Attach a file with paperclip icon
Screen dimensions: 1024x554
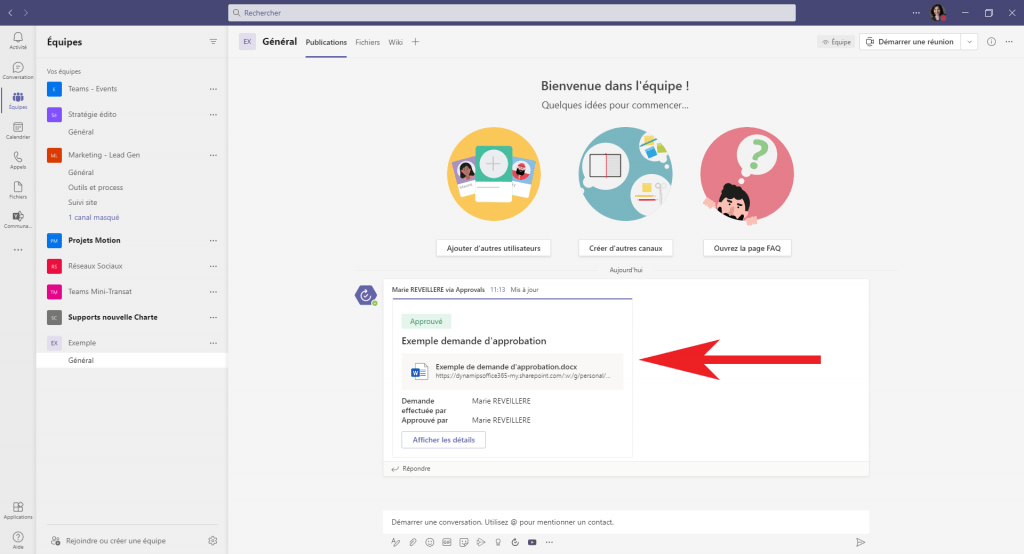413,542
